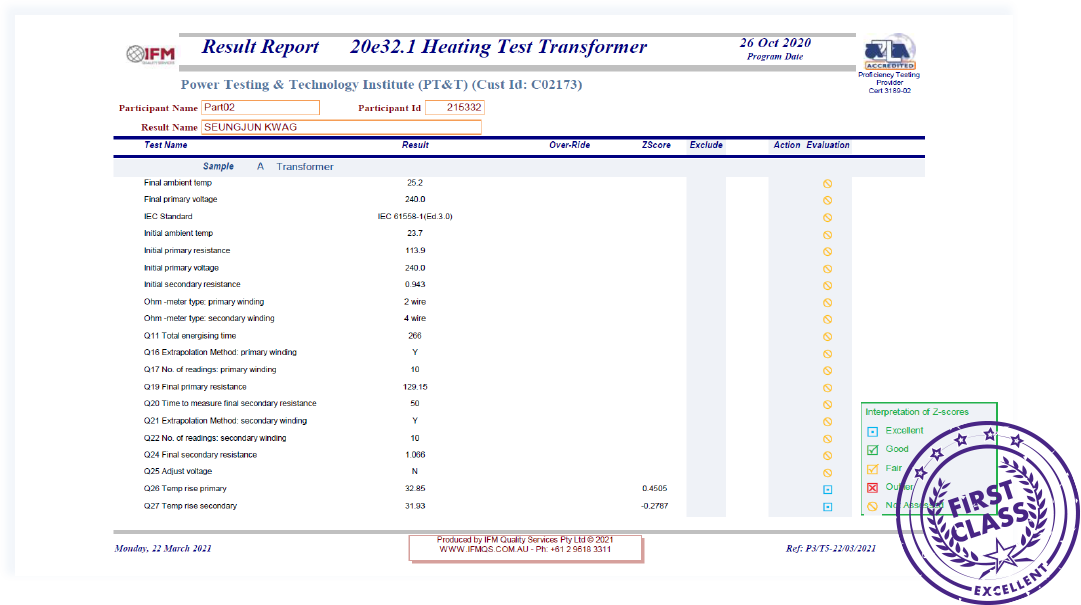The image size is (1081, 605).
Task: Click the result value IEC 61558-1(Ed.3.0)
Action: point(415,216)
